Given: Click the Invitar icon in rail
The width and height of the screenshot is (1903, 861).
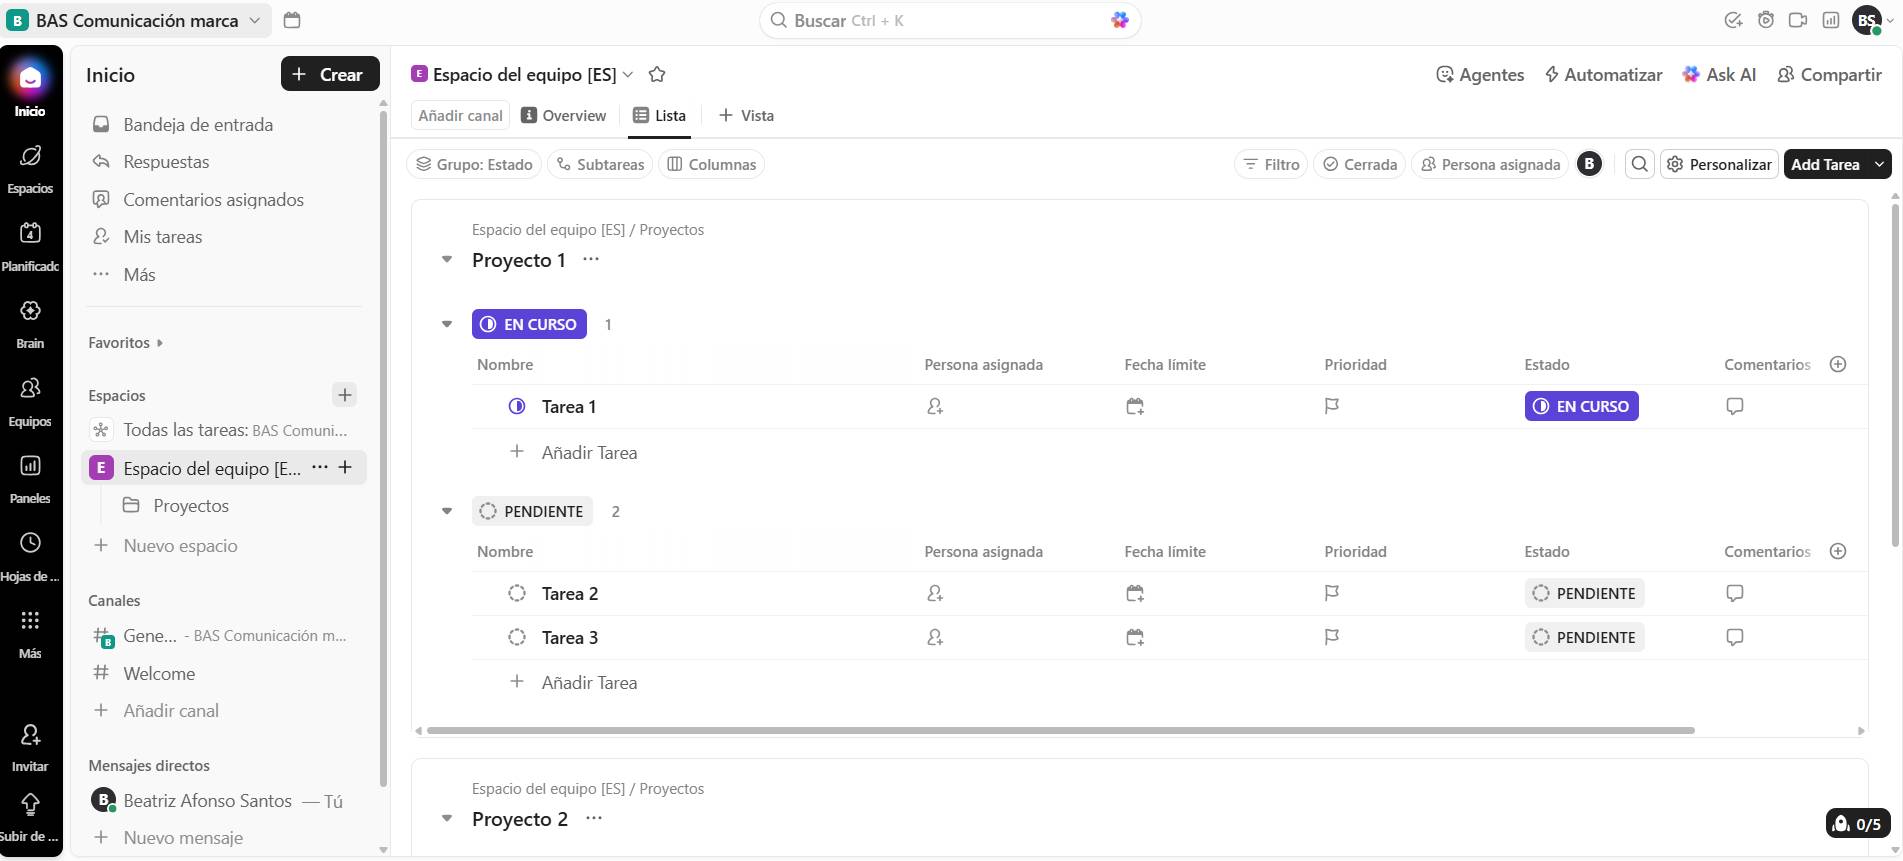Looking at the screenshot, I should coord(30,736).
